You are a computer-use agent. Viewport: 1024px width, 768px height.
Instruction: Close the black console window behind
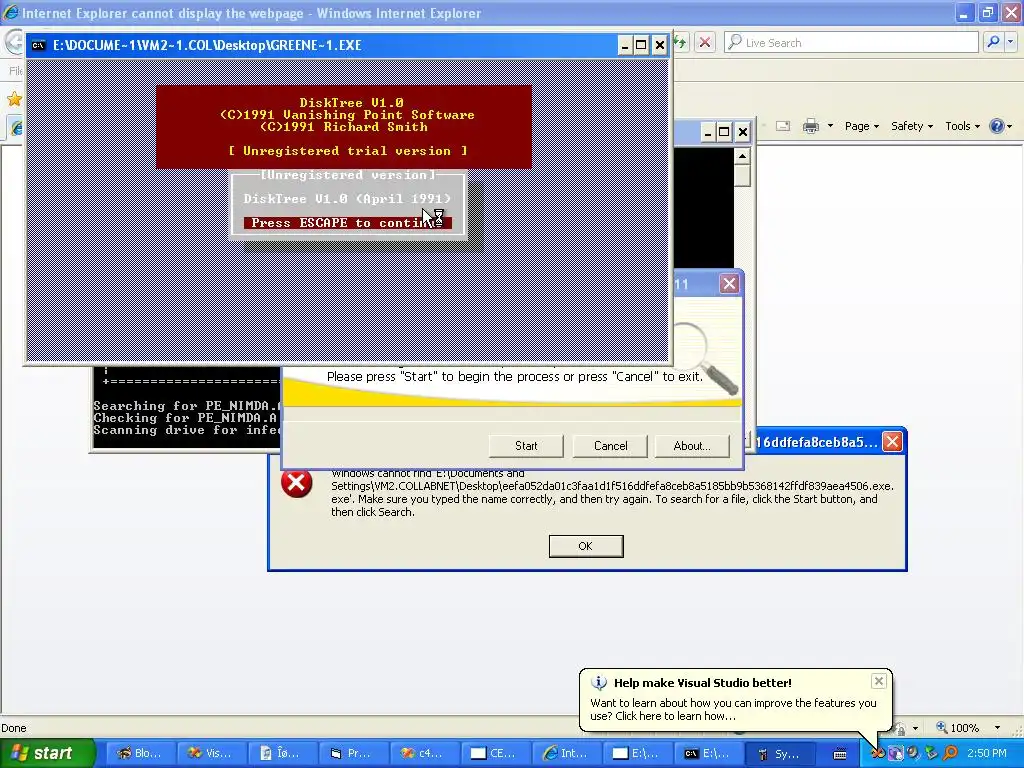click(x=743, y=133)
